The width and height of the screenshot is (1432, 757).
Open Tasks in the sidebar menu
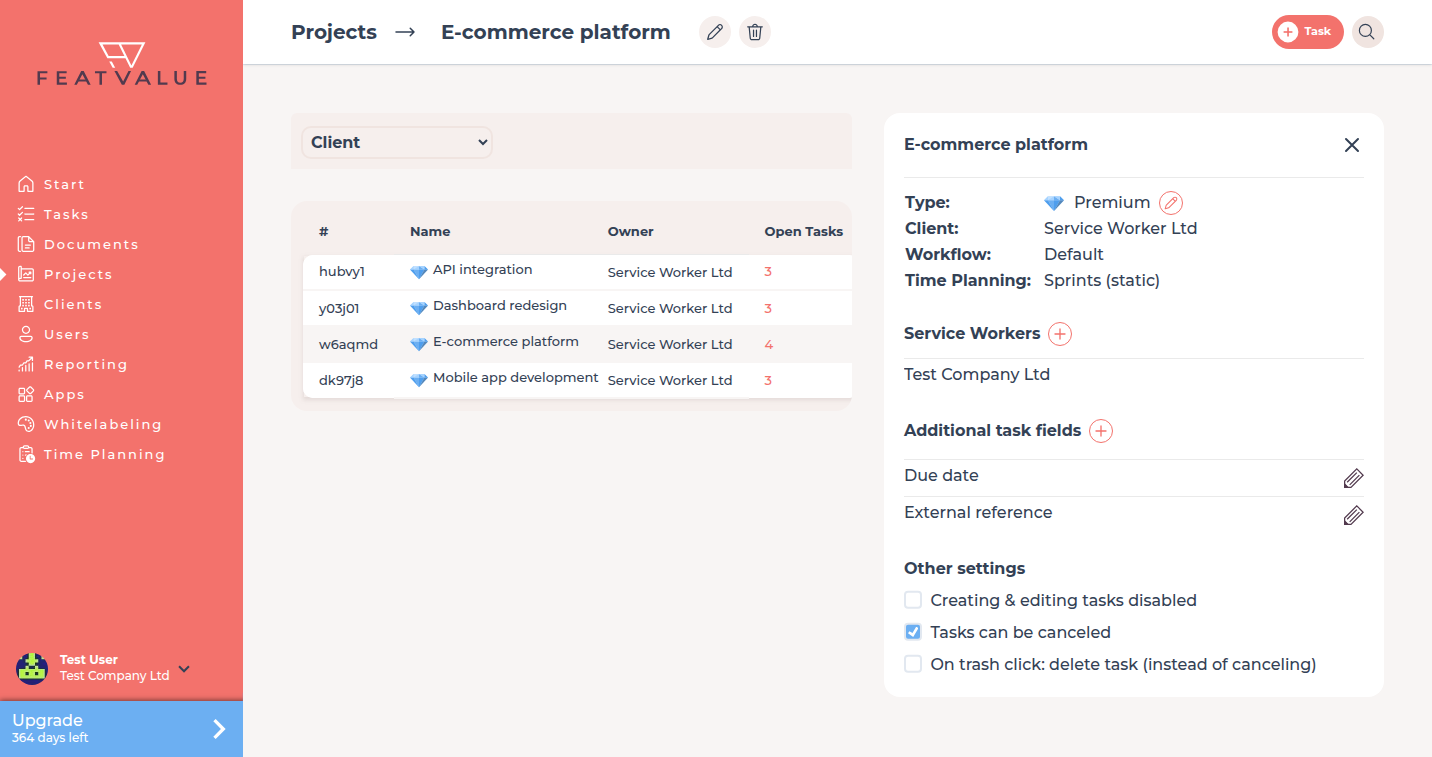click(66, 214)
